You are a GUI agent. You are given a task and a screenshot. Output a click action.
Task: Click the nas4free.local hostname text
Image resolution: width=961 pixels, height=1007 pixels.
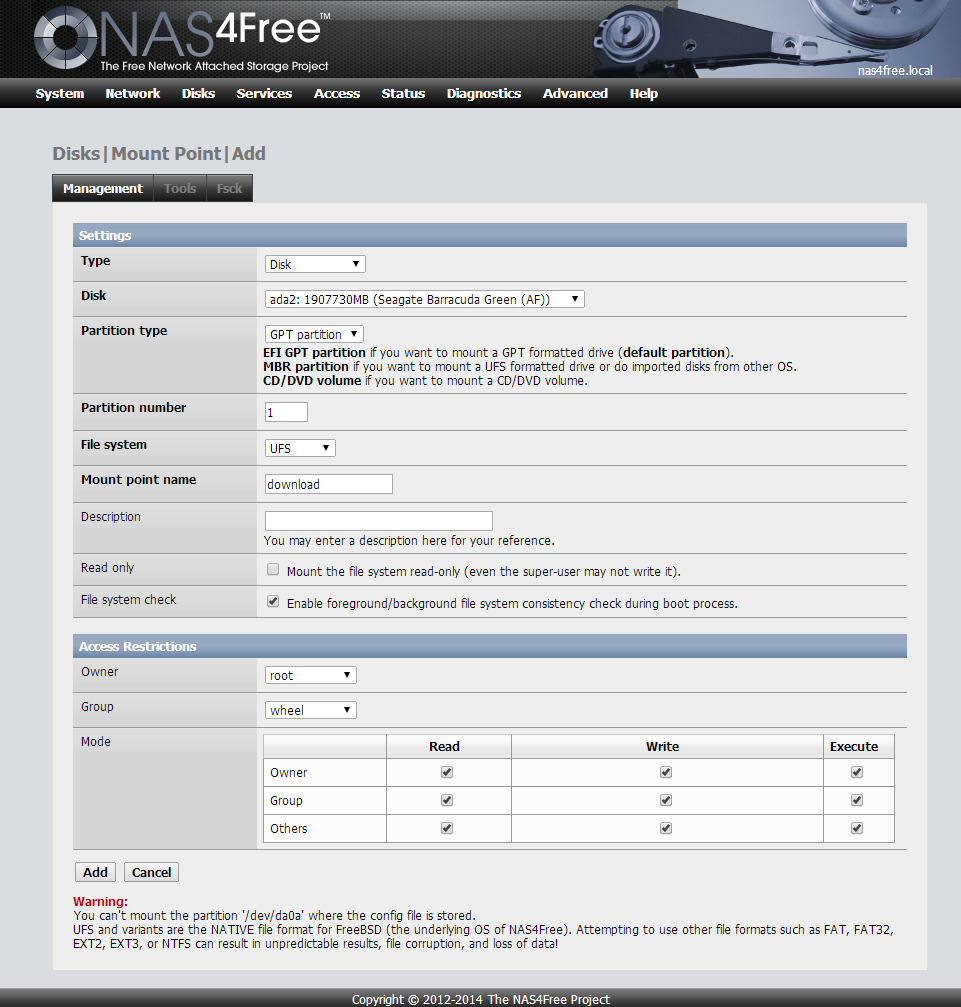pos(895,71)
